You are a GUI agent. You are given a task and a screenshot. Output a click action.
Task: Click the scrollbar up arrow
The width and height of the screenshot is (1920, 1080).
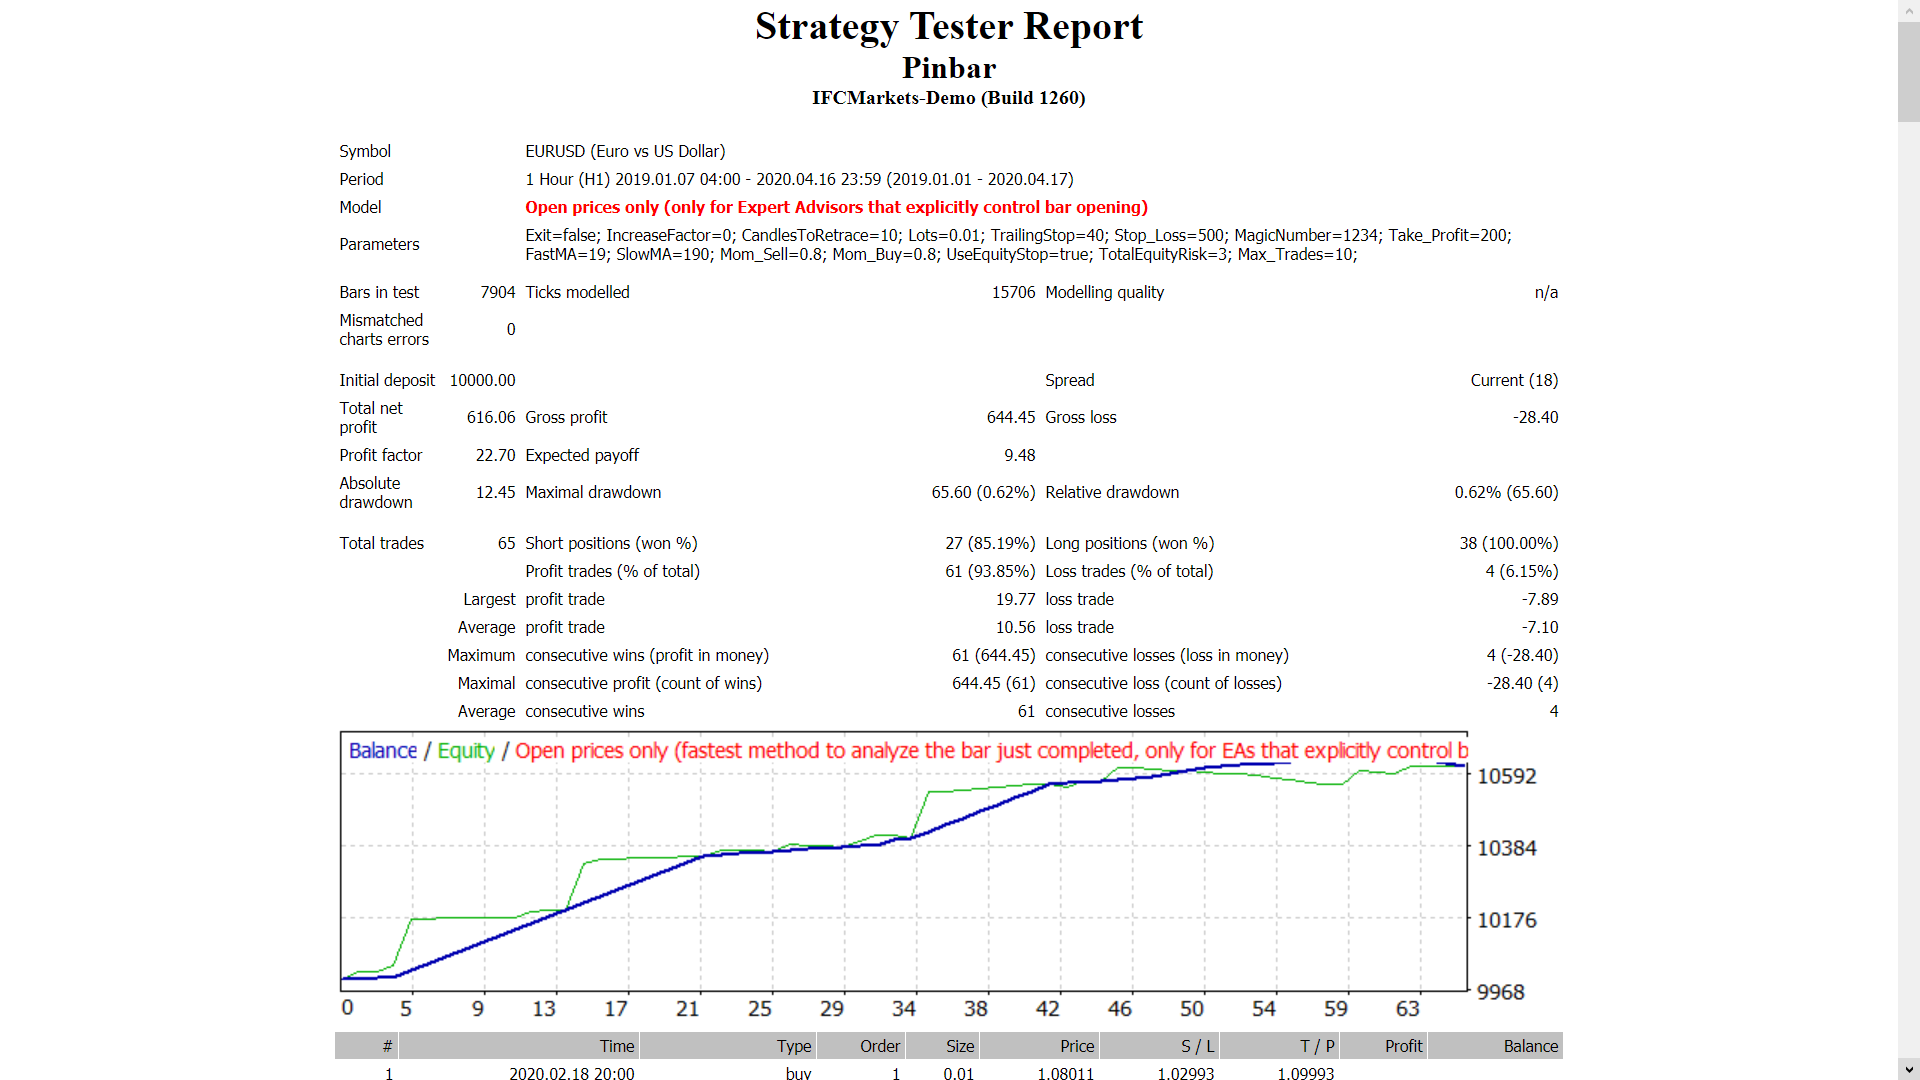(1909, 10)
